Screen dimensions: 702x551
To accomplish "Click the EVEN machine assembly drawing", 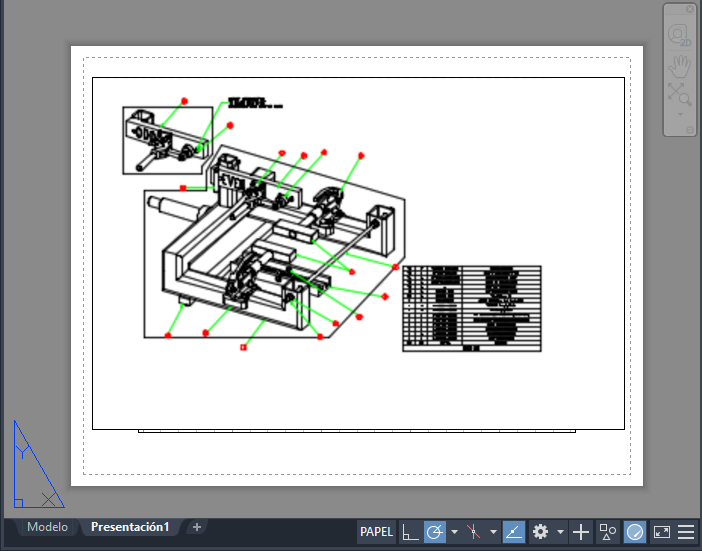I will click(x=274, y=242).
